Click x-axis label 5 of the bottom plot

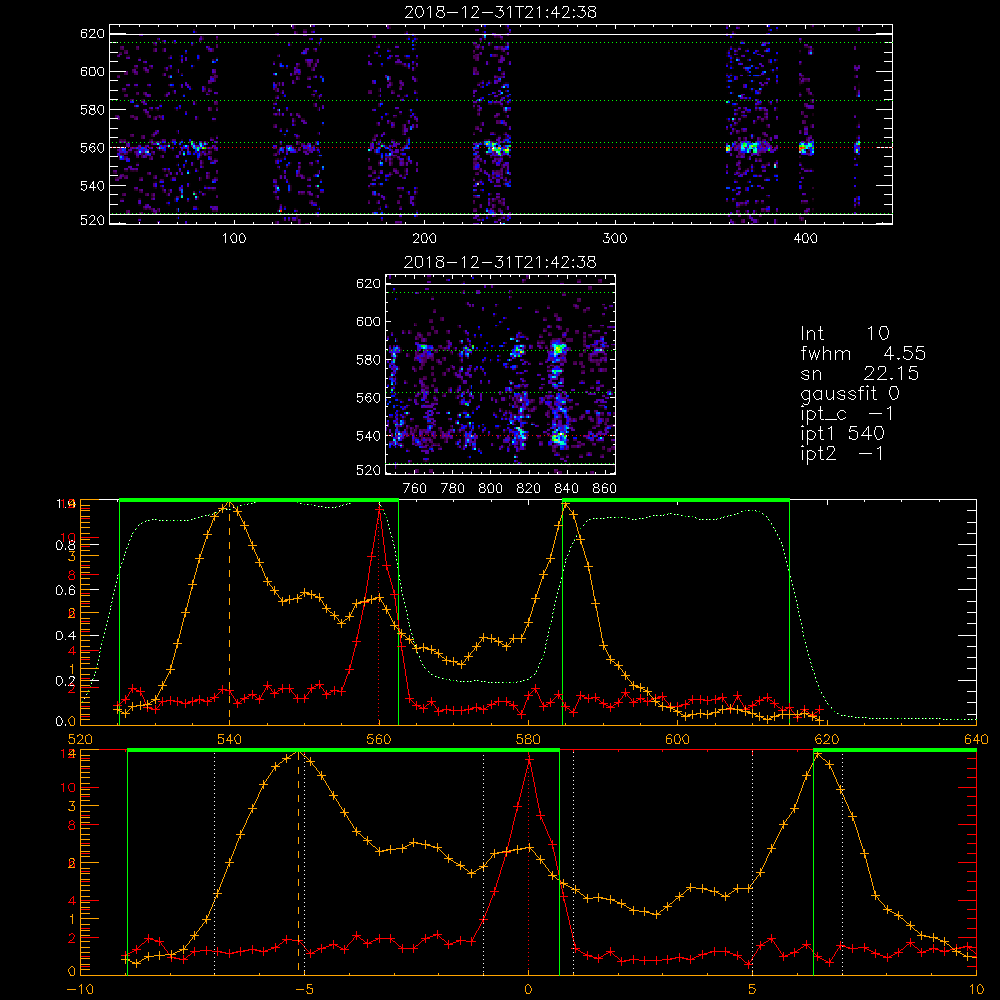coord(753,989)
